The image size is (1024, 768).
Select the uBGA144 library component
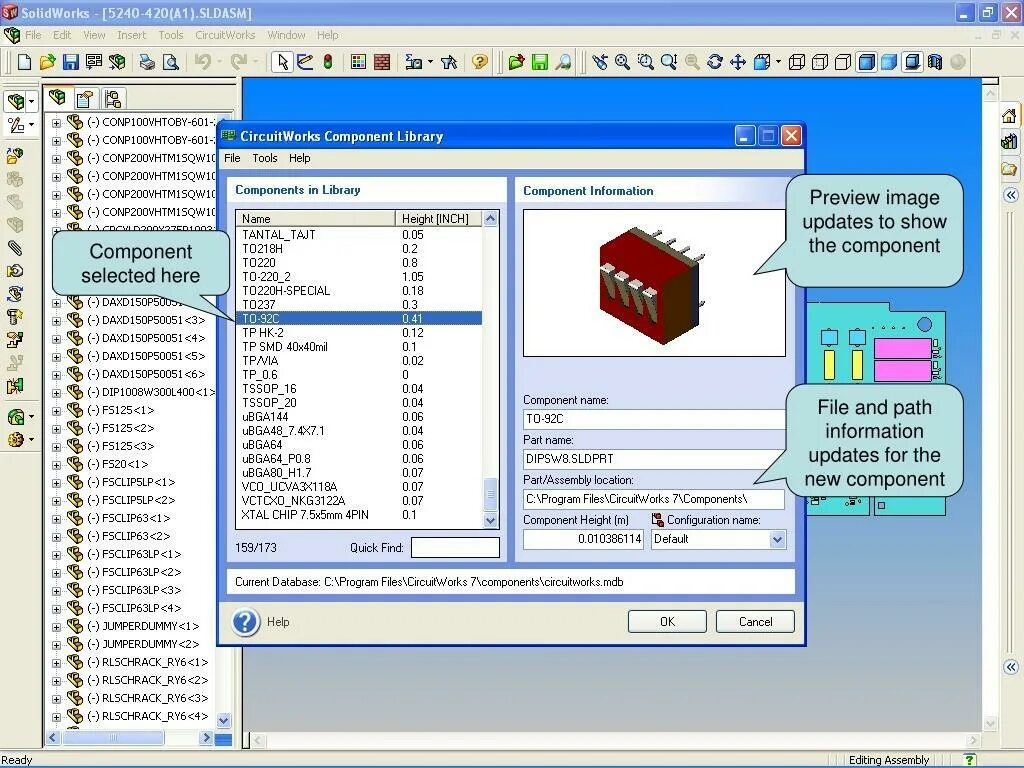click(359, 417)
